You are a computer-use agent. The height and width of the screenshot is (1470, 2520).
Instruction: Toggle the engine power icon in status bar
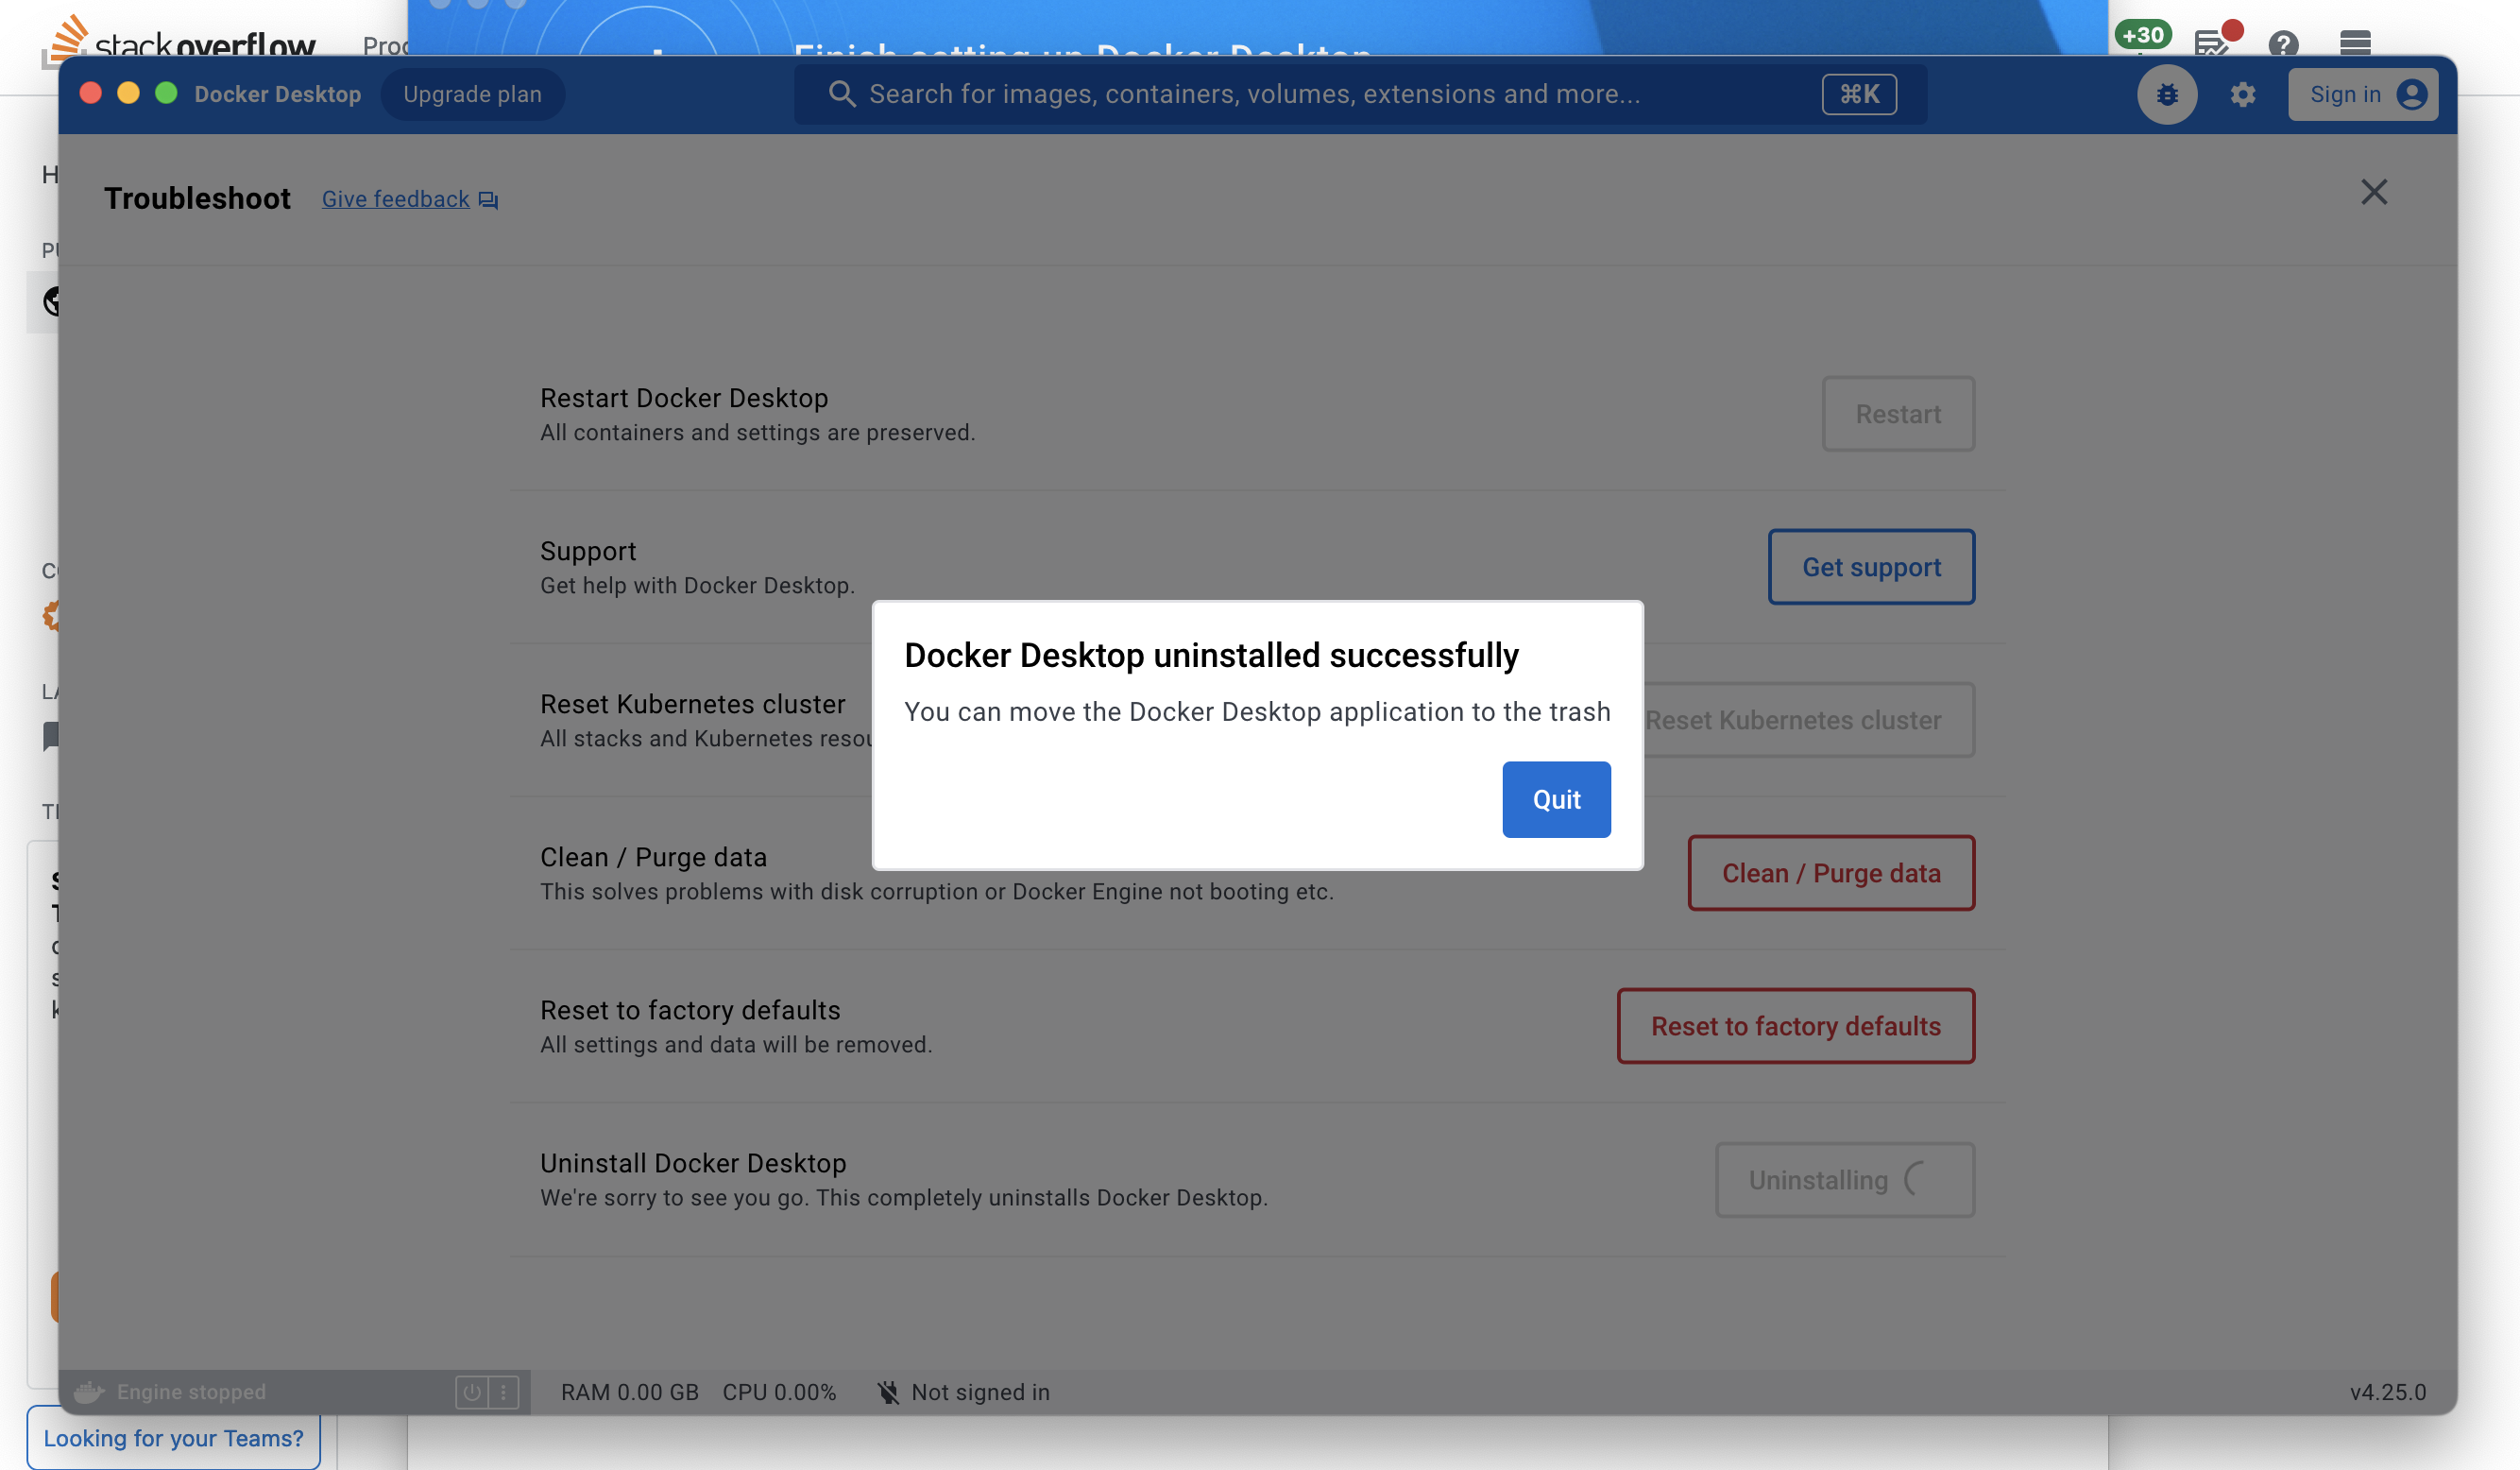472,1391
